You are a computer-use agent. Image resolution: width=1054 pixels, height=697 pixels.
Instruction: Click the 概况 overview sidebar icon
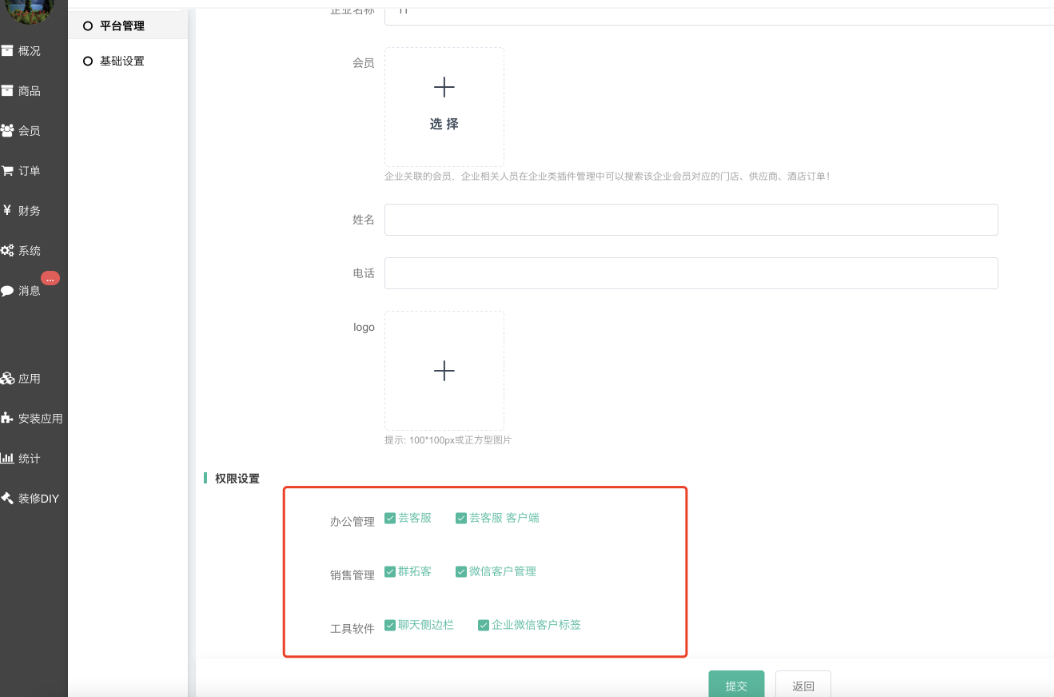pos(7,51)
